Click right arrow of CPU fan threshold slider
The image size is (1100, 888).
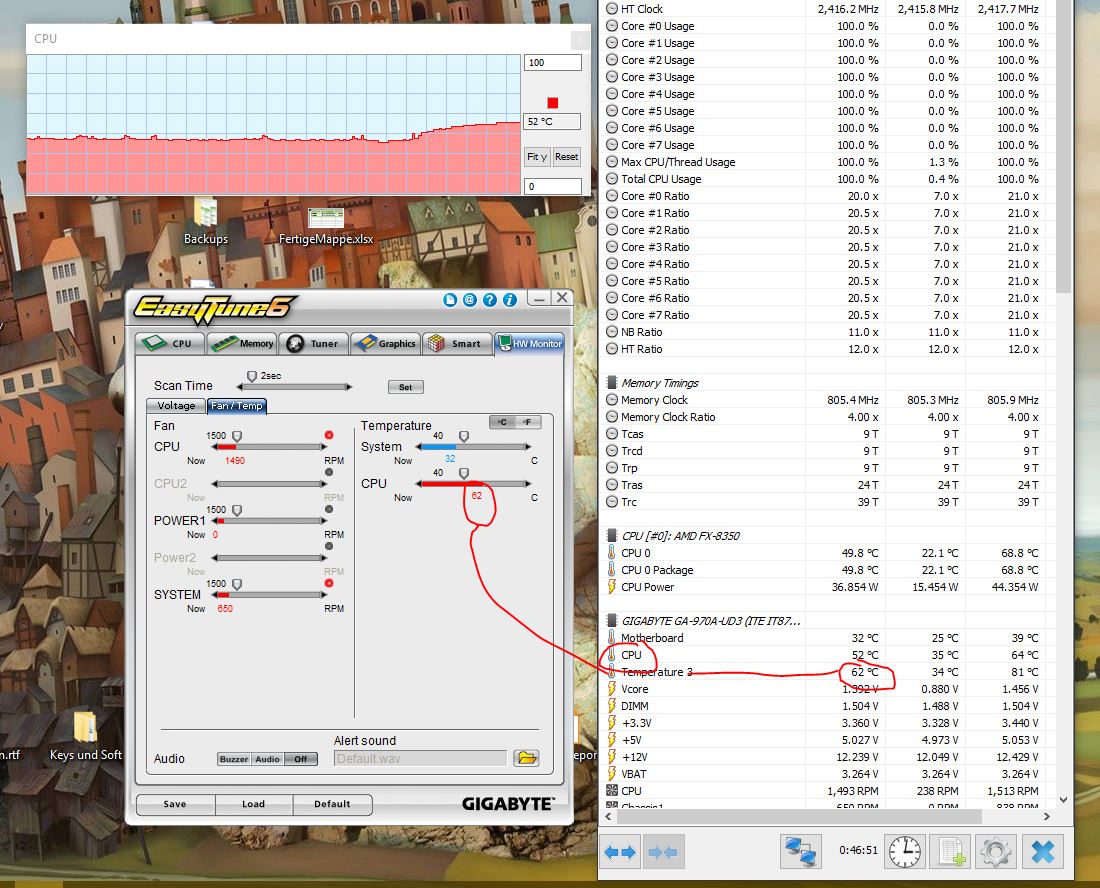click(x=323, y=447)
